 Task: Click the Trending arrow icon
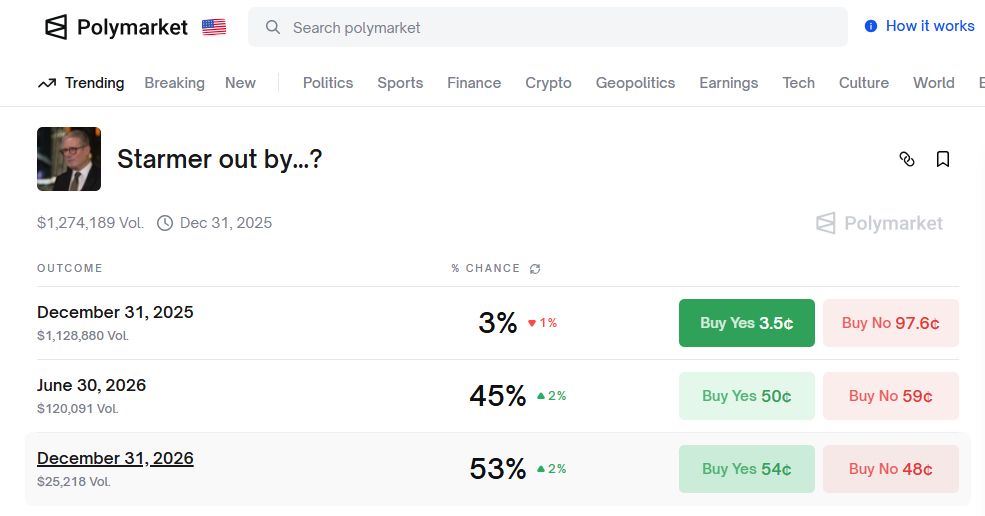click(x=47, y=83)
